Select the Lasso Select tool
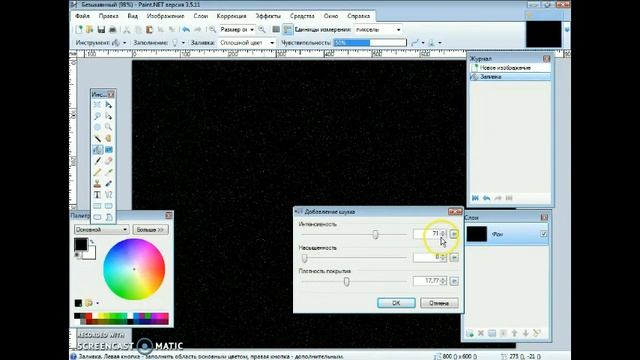Image resolution: width=640 pixels, height=360 pixels. pyautogui.click(x=97, y=116)
